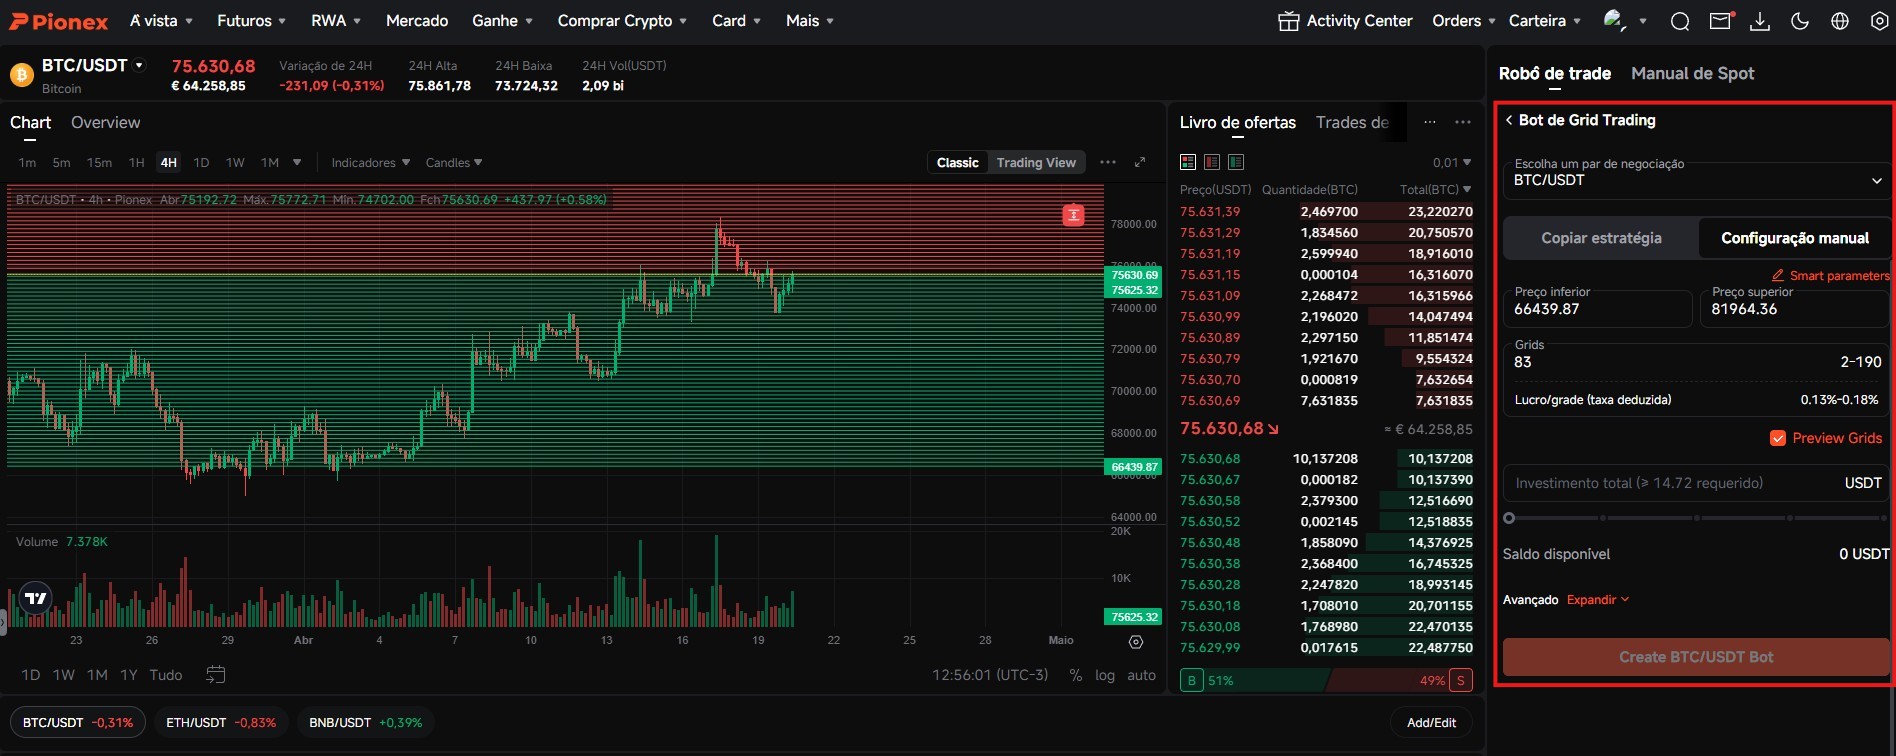Screen dimensions: 1896x756
Task: Open the 0,01 price precision dropdown
Action: 1452,163
